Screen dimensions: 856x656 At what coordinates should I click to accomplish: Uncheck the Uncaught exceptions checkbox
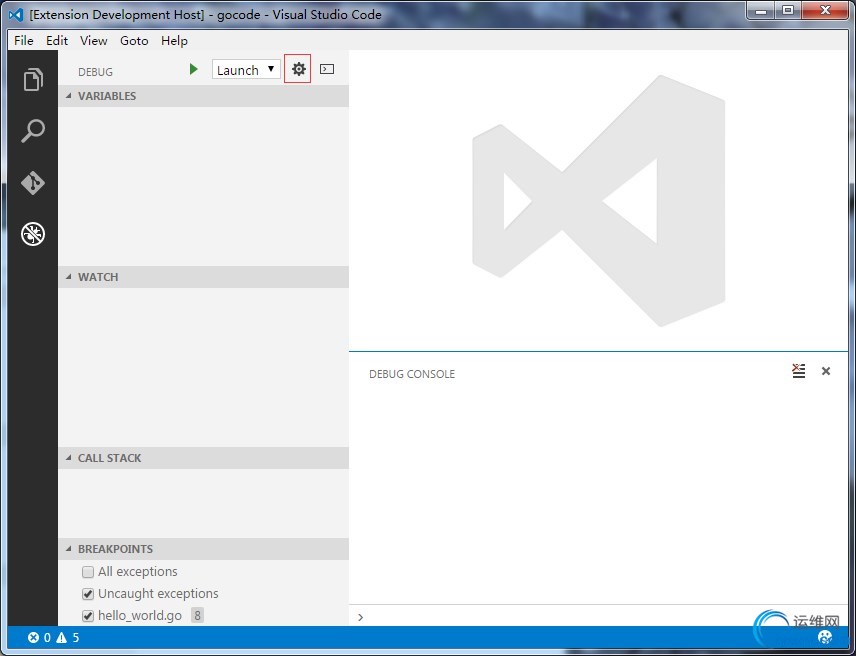click(88, 594)
